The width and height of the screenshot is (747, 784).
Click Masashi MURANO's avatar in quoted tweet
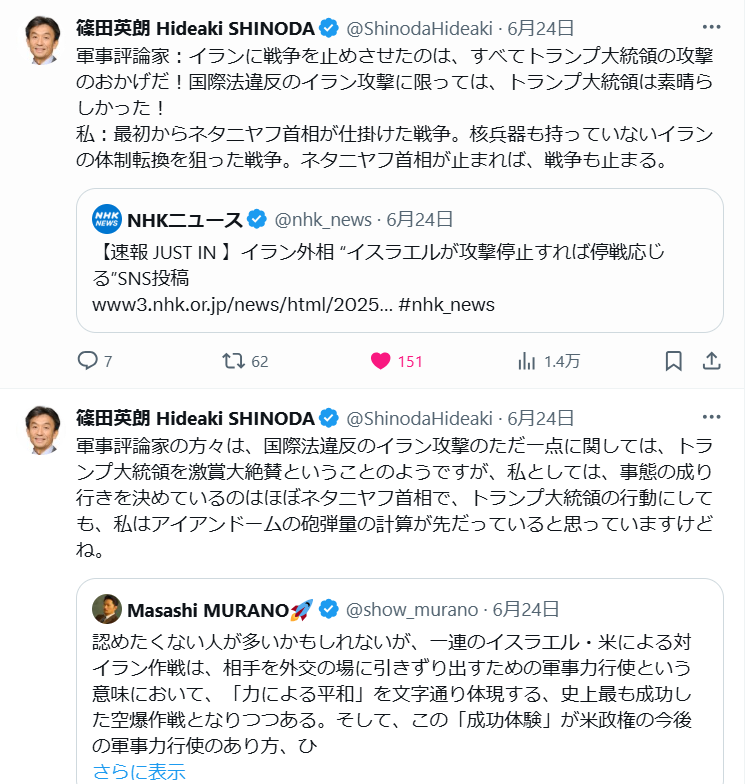point(107,608)
